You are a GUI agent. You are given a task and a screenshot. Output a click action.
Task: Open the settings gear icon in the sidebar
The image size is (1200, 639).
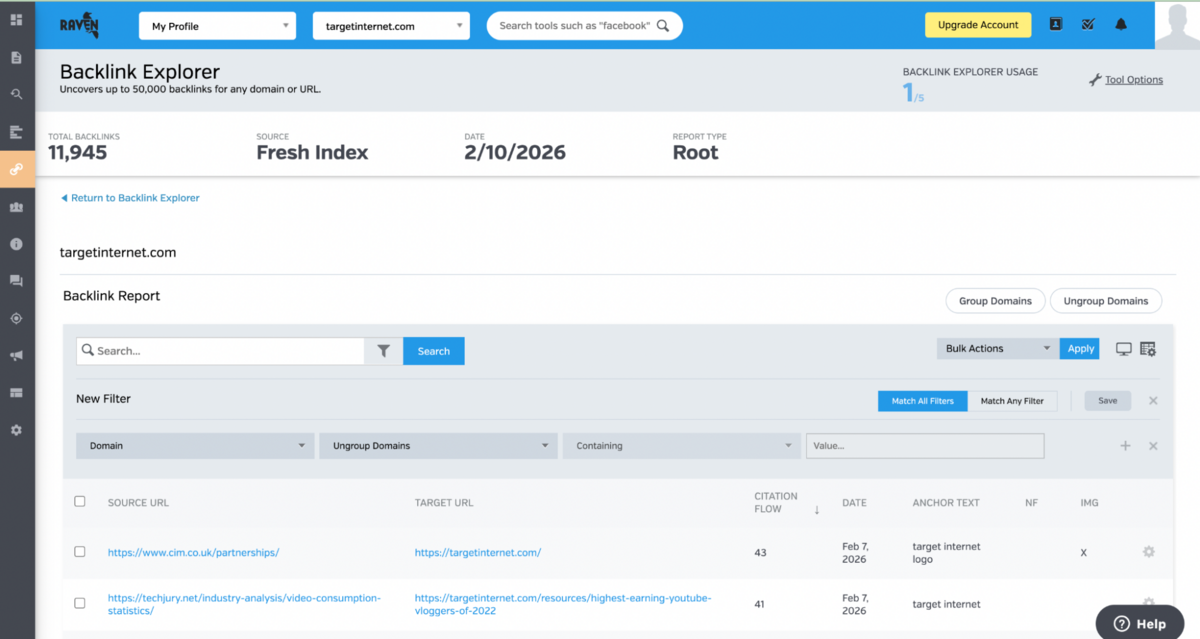click(x=16, y=430)
